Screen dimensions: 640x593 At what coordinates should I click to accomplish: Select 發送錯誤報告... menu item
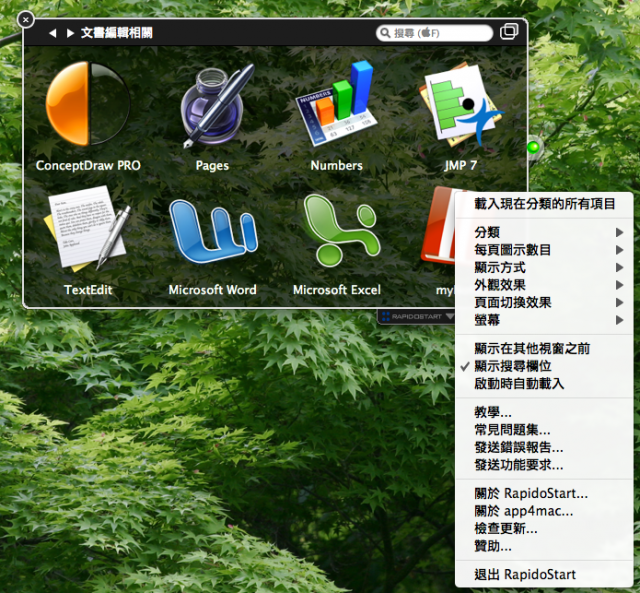(x=544, y=447)
